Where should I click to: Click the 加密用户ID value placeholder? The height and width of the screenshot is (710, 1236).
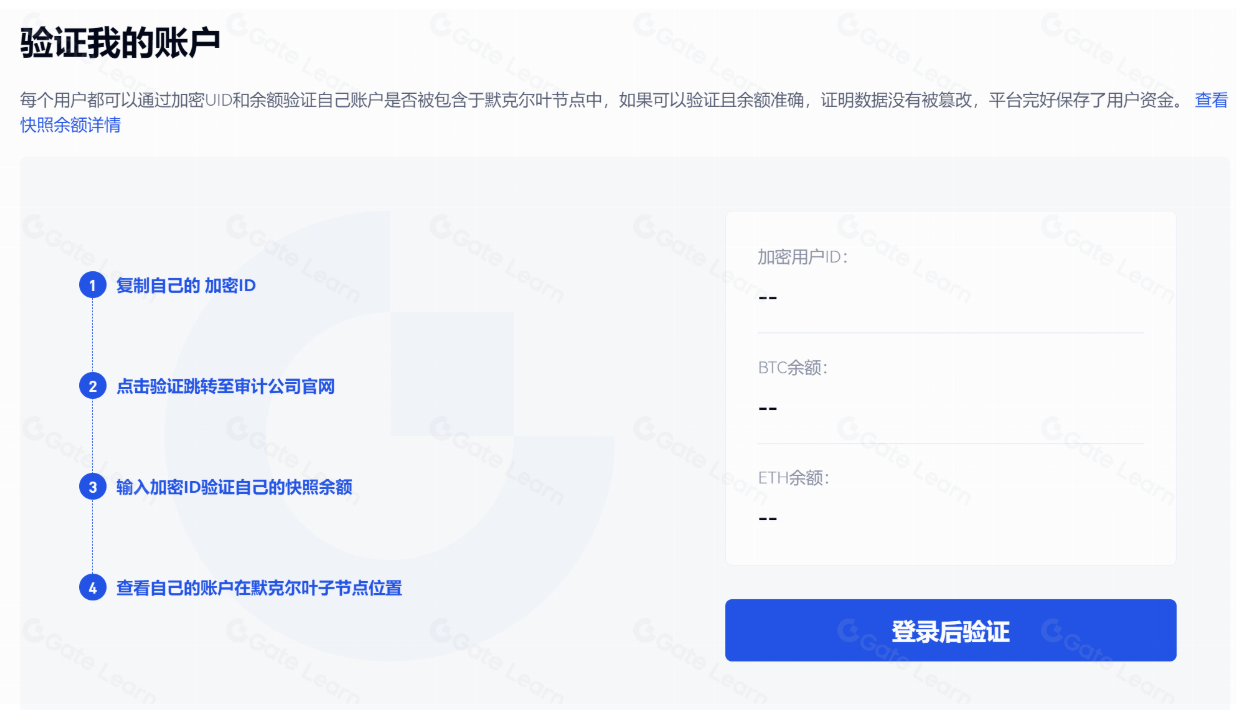[x=768, y=298]
